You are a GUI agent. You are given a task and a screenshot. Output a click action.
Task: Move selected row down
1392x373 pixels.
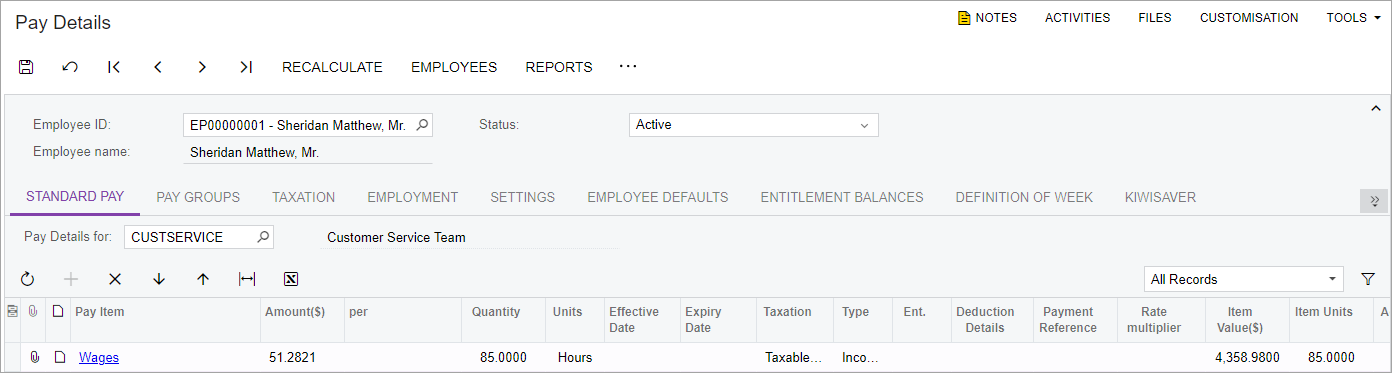(159, 279)
